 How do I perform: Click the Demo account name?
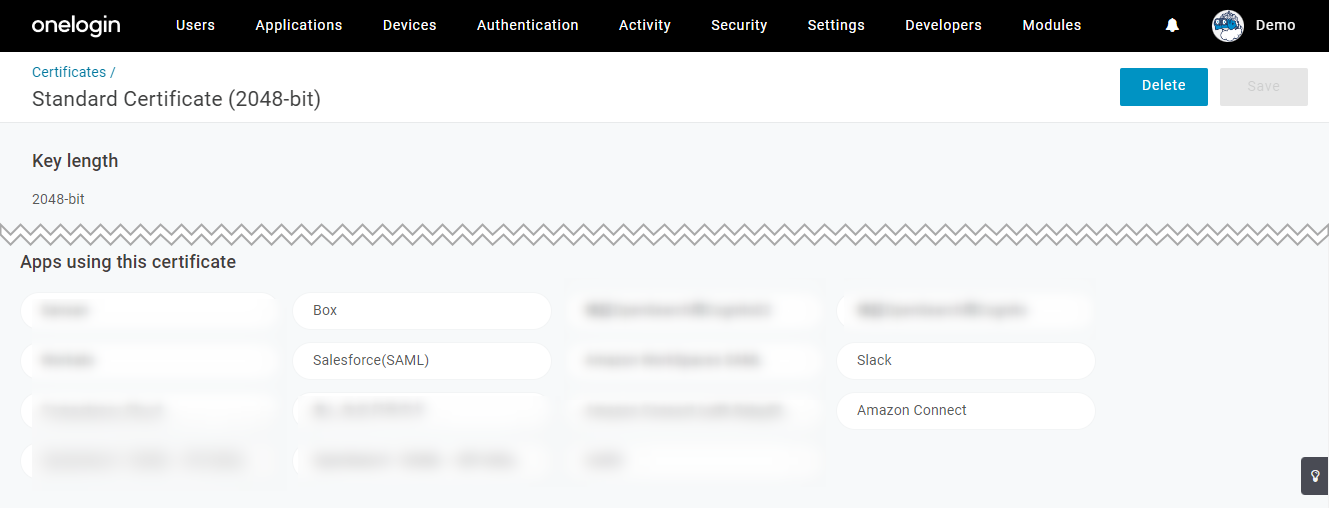(1276, 25)
